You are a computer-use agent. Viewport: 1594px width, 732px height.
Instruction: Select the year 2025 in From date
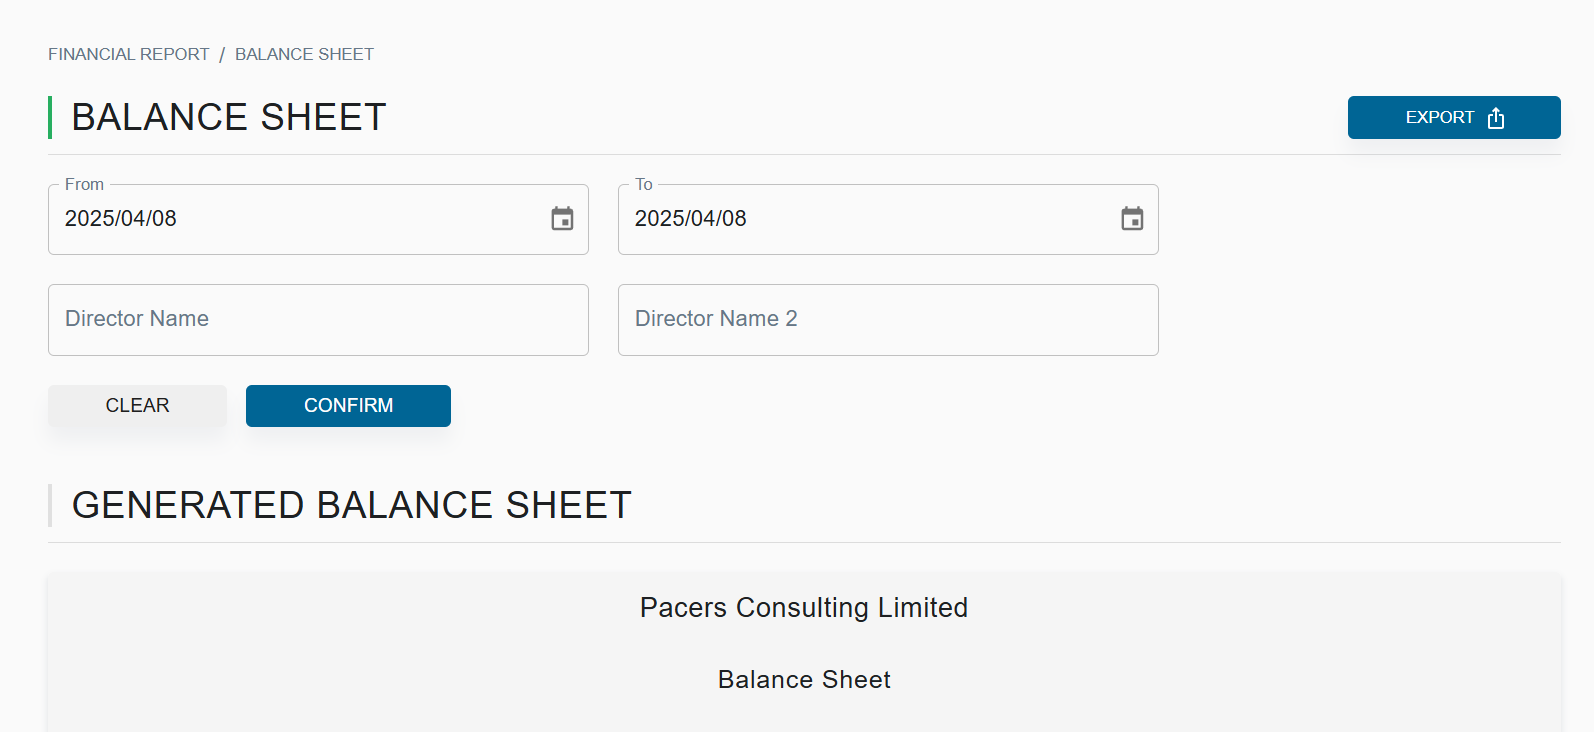point(88,218)
